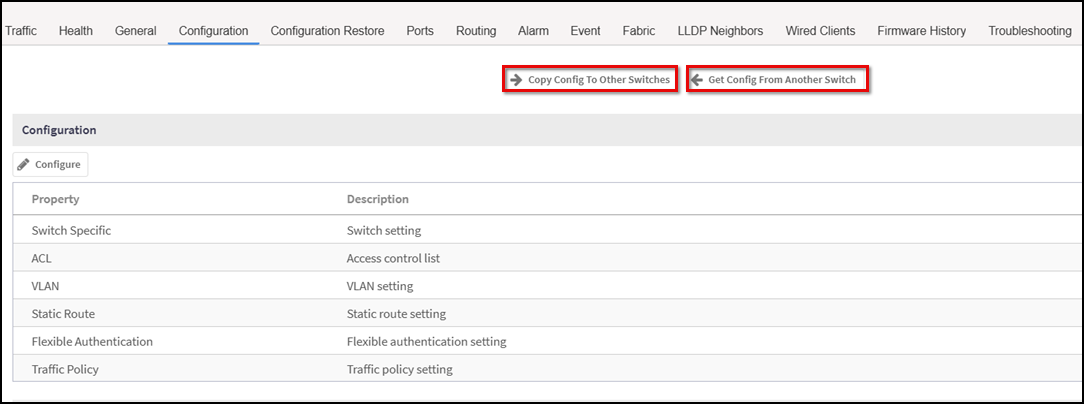
Task: Switch to the Health tab
Action: click(x=76, y=30)
